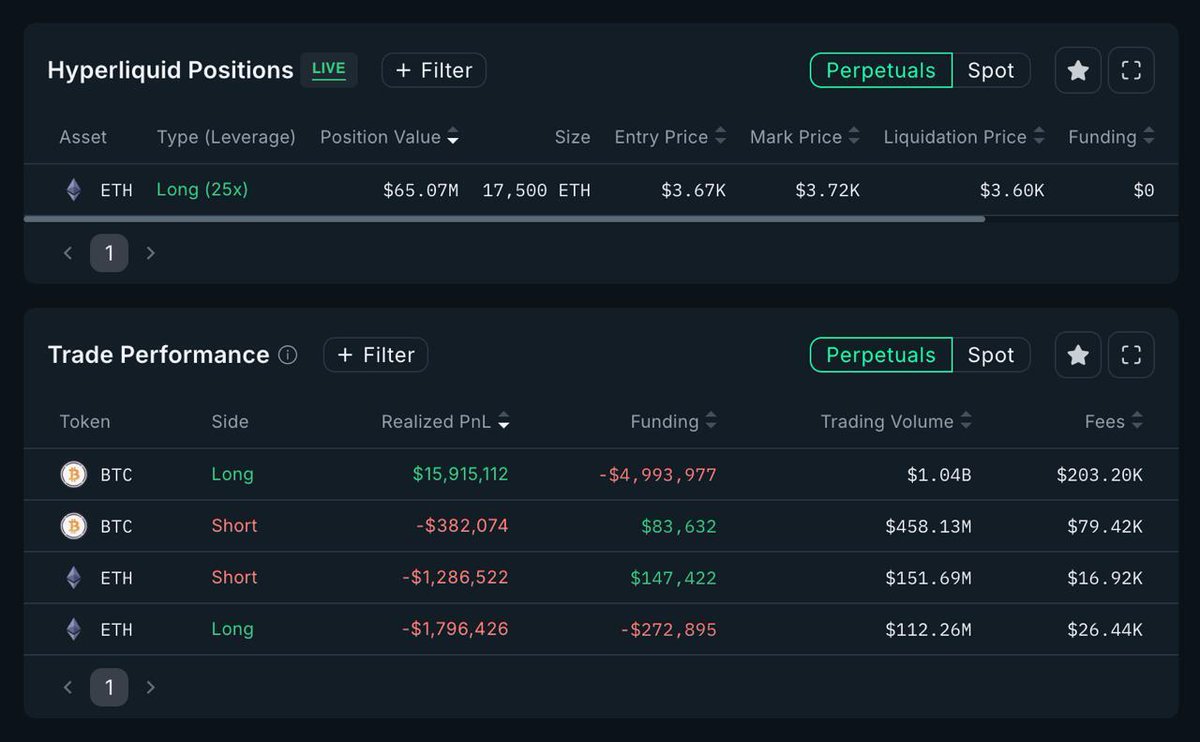Click the ETH icon in Positions row
The image size is (1200, 742).
(74, 190)
